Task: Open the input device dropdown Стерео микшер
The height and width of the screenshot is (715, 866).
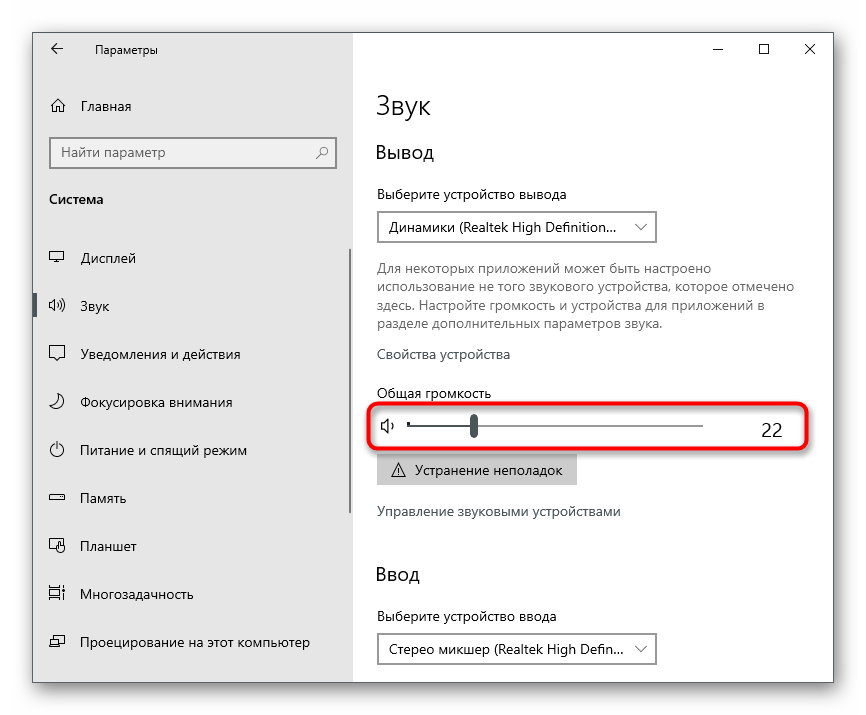Action: [517, 649]
